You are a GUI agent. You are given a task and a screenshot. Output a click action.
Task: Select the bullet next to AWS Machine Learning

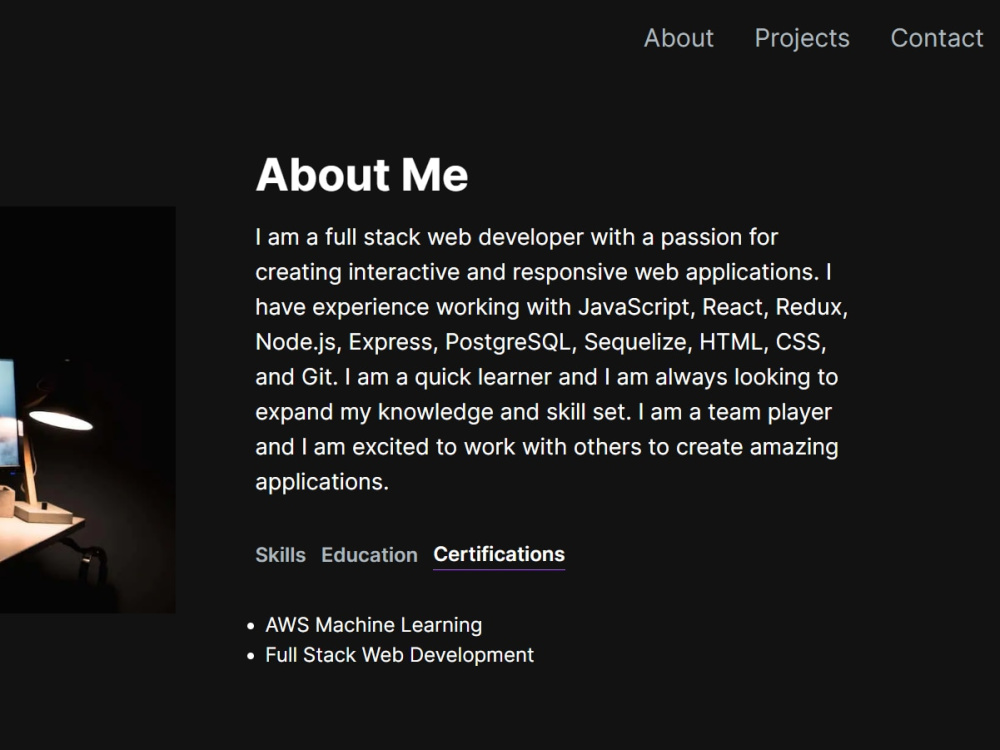249,625
